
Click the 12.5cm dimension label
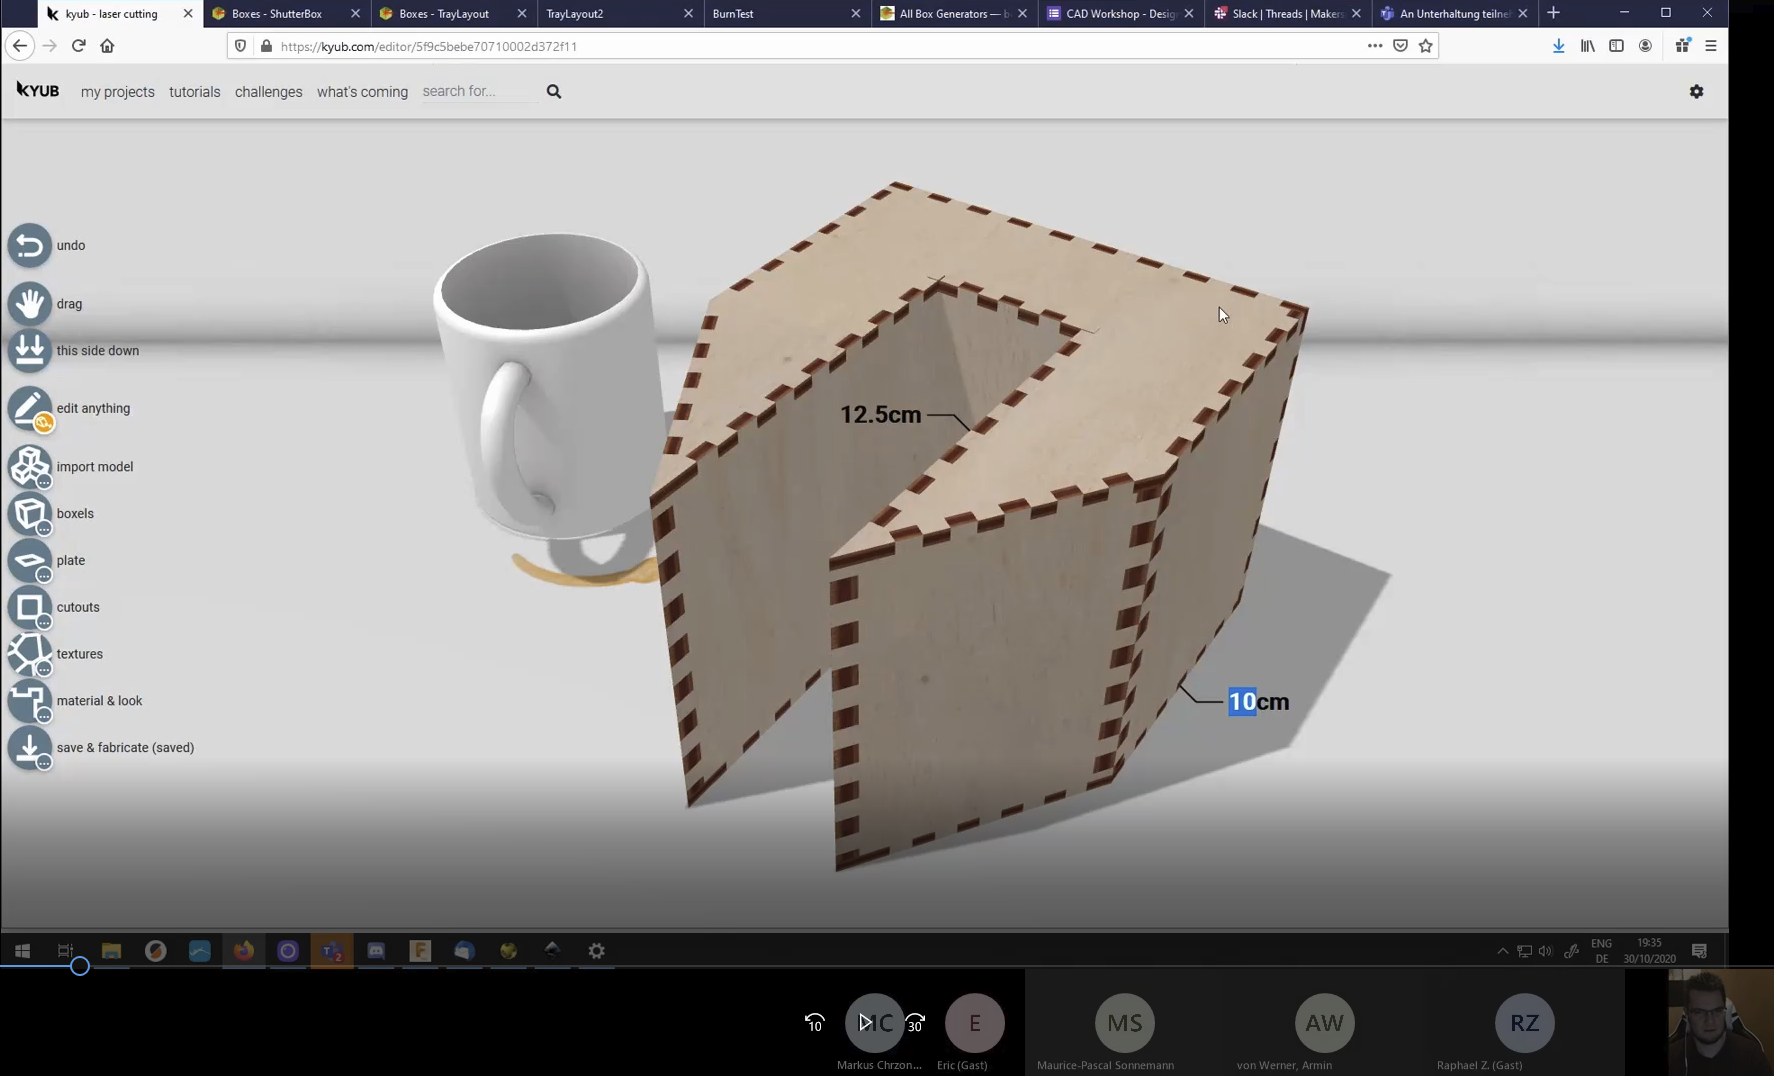880,415
